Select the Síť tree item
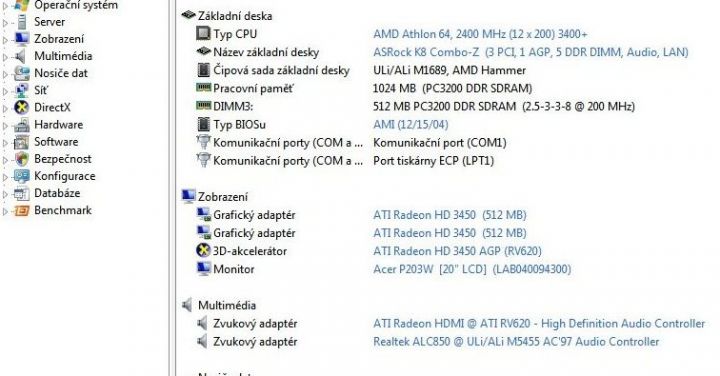 pos(40,90)
